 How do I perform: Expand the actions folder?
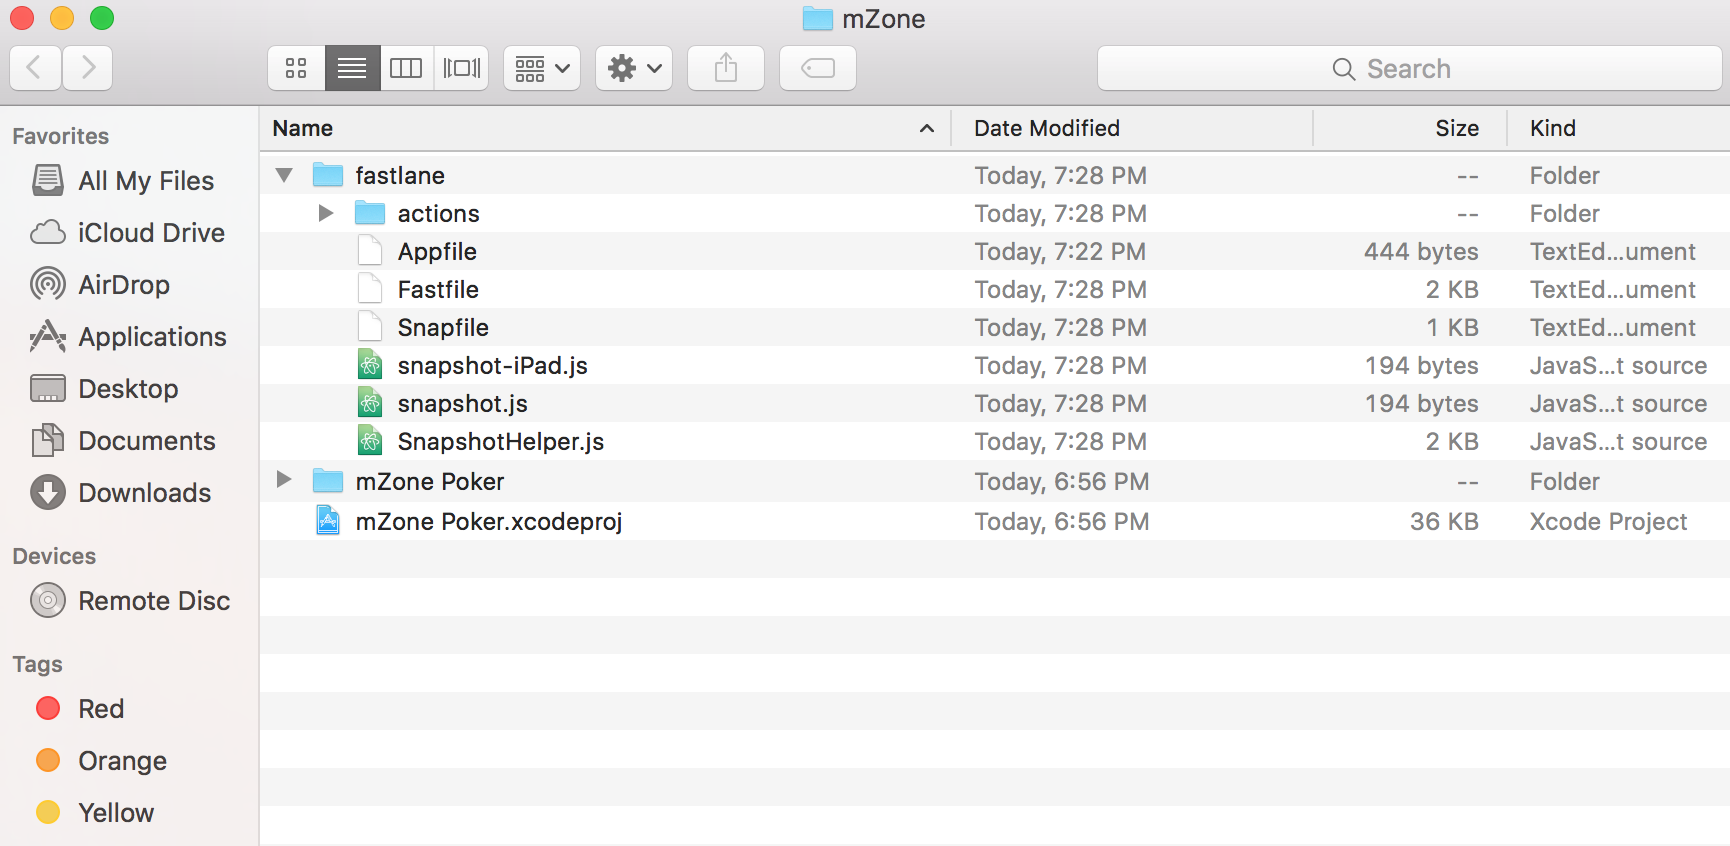tap(325, 213)
